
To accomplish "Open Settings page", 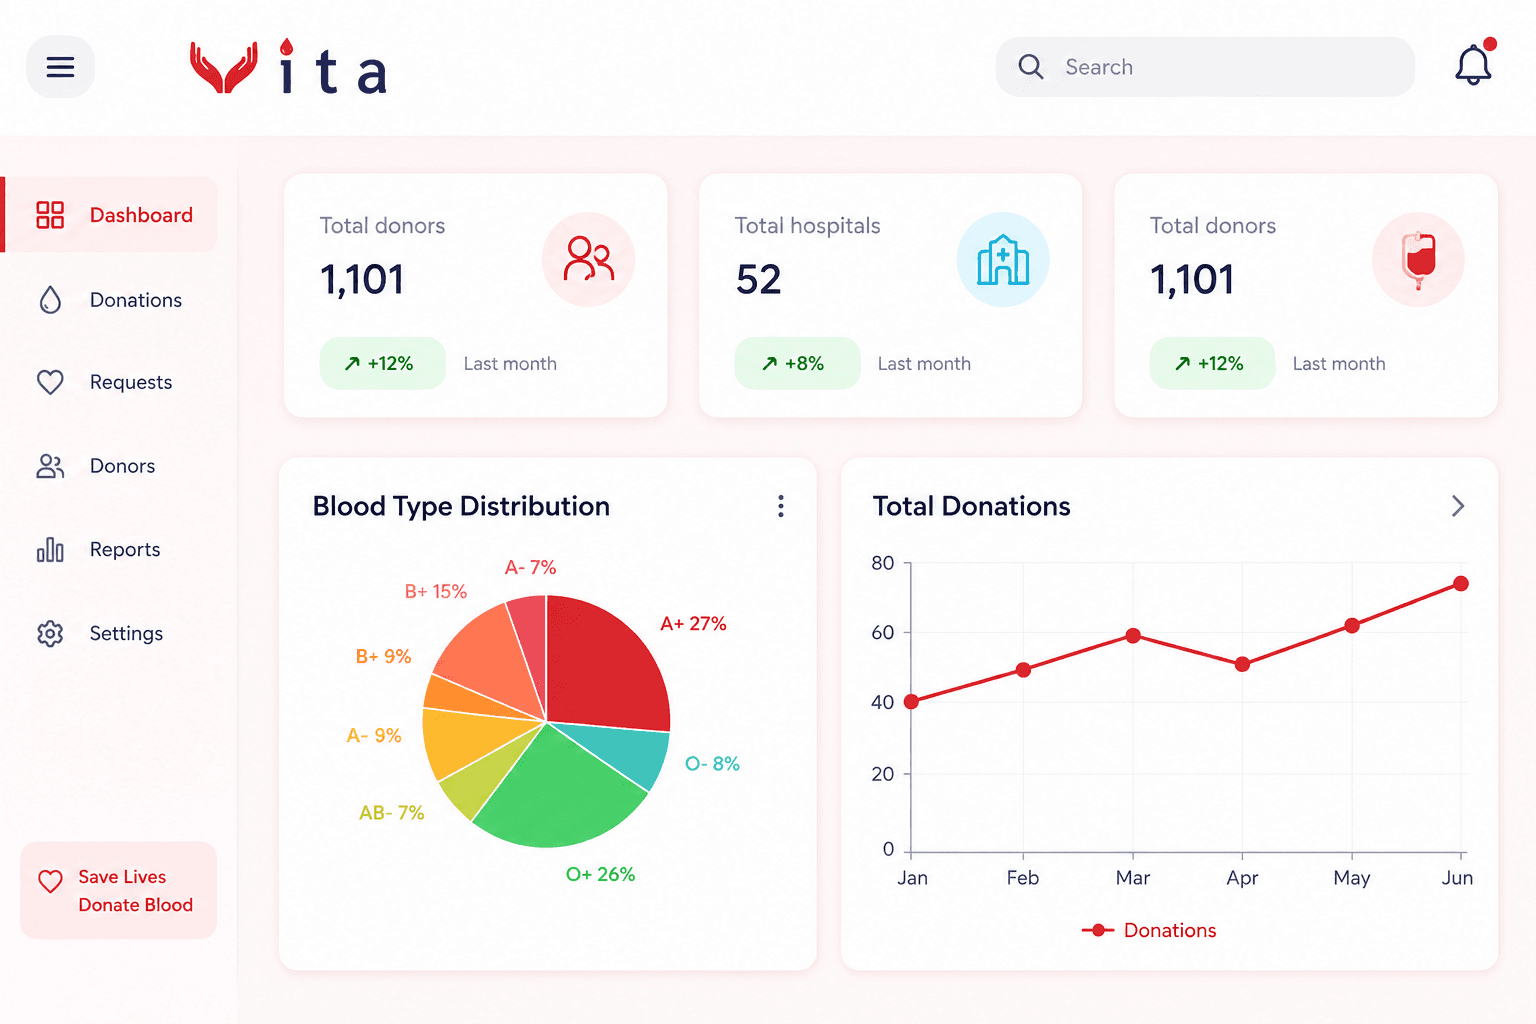I will 110,633.
